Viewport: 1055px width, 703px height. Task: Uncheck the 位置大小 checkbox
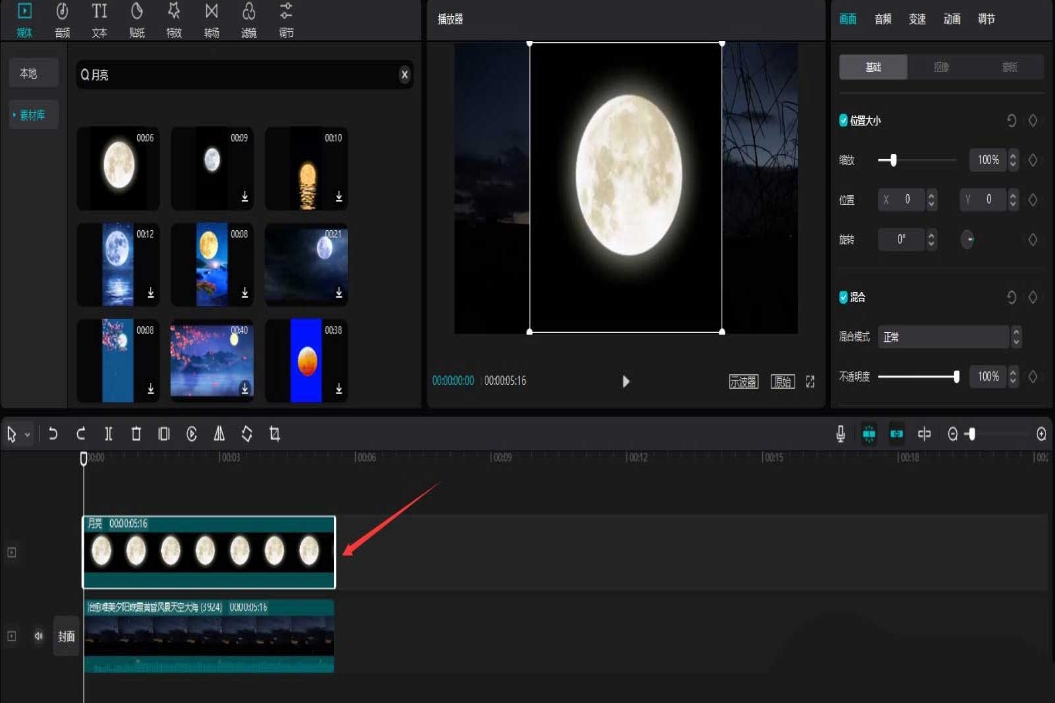(843, 120)
